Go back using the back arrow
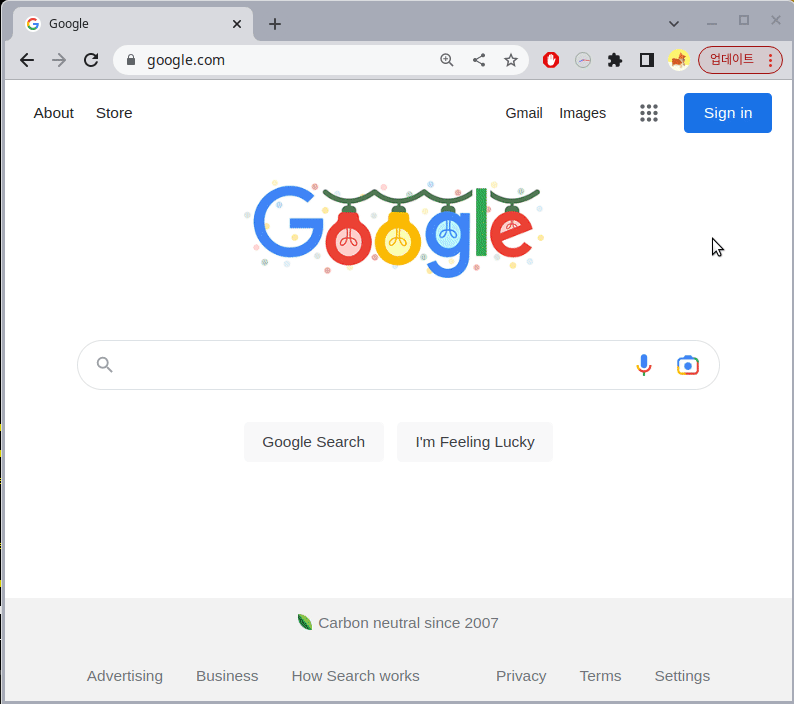This screenshot has height=704, width=794. coord(27,60)
